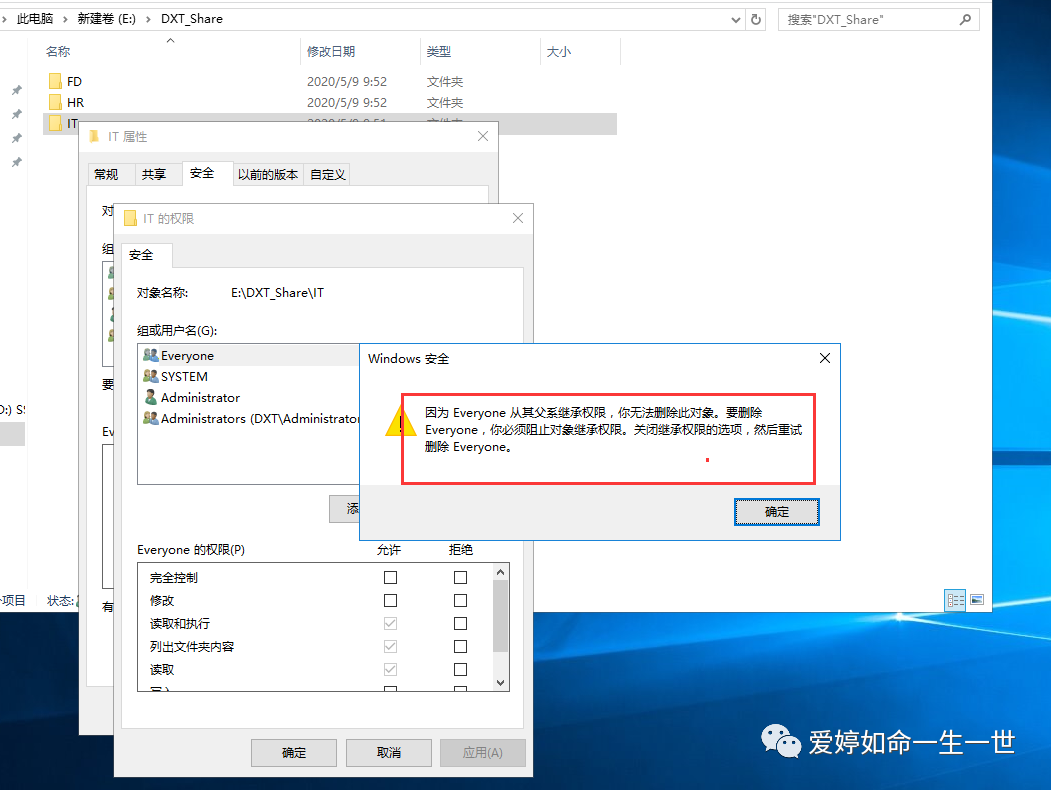
Task: Select the Administrator user icon
Action: 151,397
